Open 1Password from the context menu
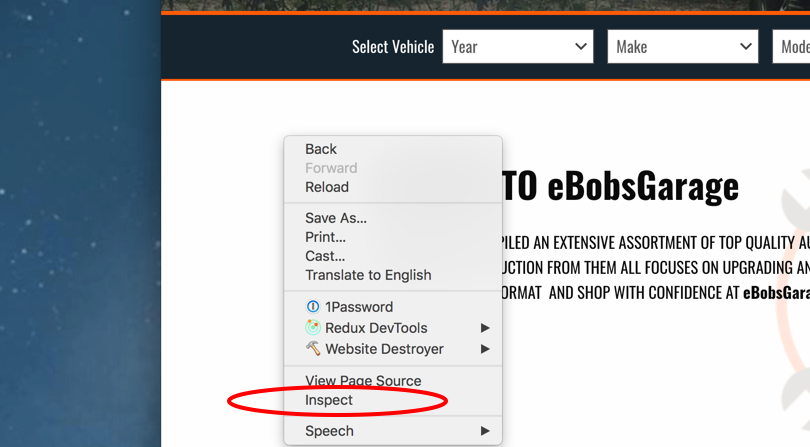The width and height of the screenshot is (810, 447). coord(393,307)
